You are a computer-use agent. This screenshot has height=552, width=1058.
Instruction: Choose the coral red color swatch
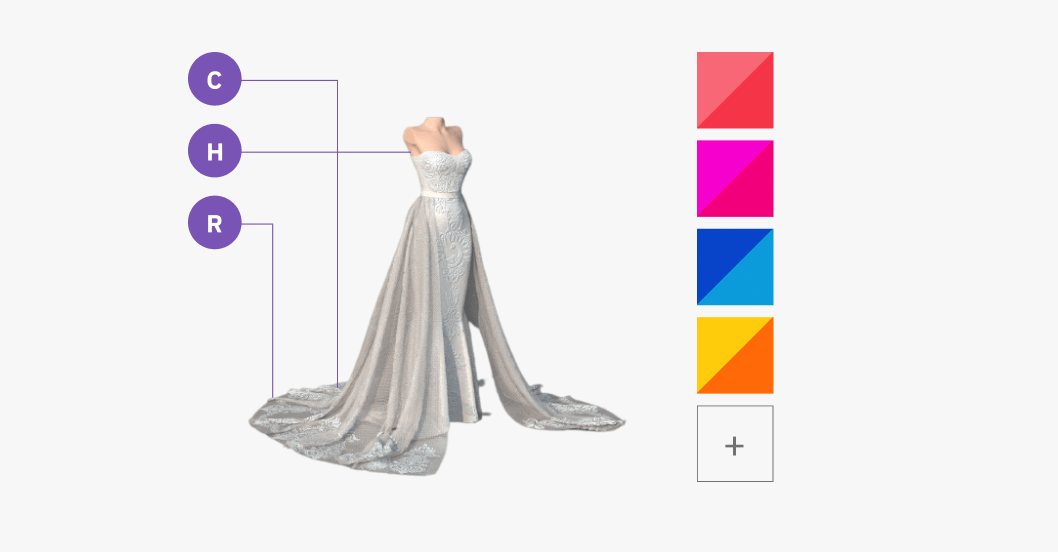[x=734, y=90]
